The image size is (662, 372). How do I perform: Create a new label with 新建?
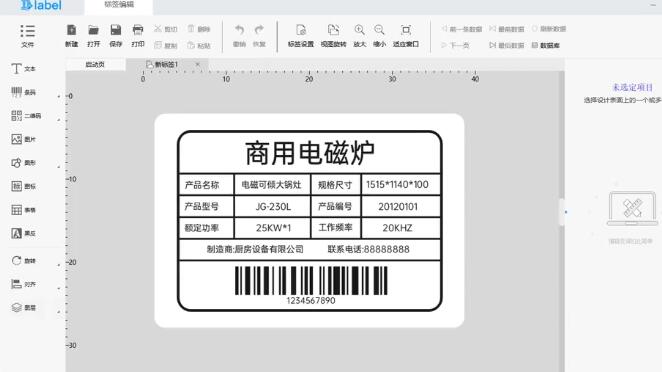click(72, 35)
